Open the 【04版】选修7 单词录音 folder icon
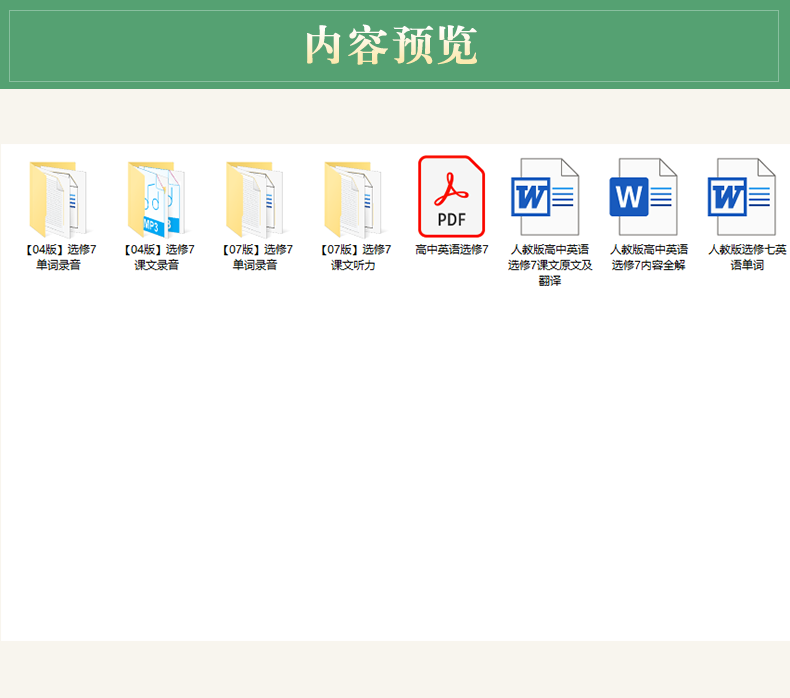The image size is (790, 698). coord(58,199)
